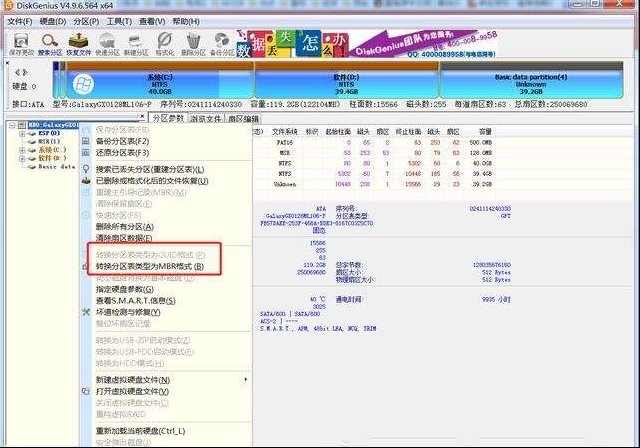Viewport: 640px width, 448px height.
Task: Click the 容量 column header
Action: 485,132
